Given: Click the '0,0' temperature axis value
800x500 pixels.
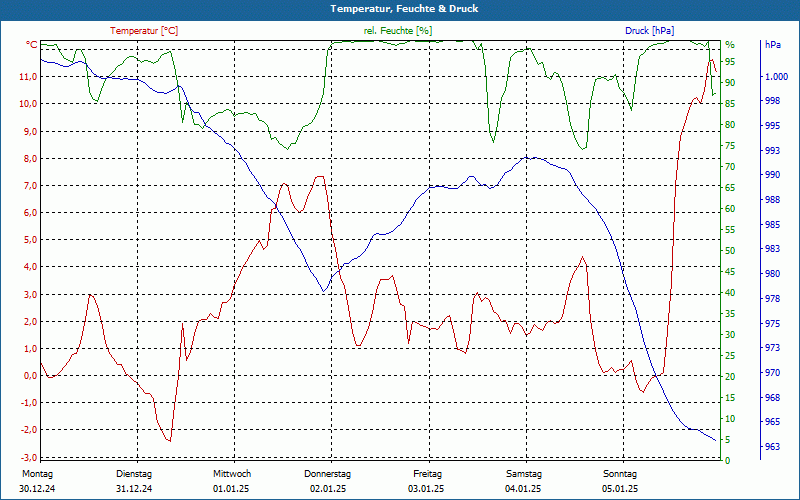Looking at the screenshot, I should point(30,376).
